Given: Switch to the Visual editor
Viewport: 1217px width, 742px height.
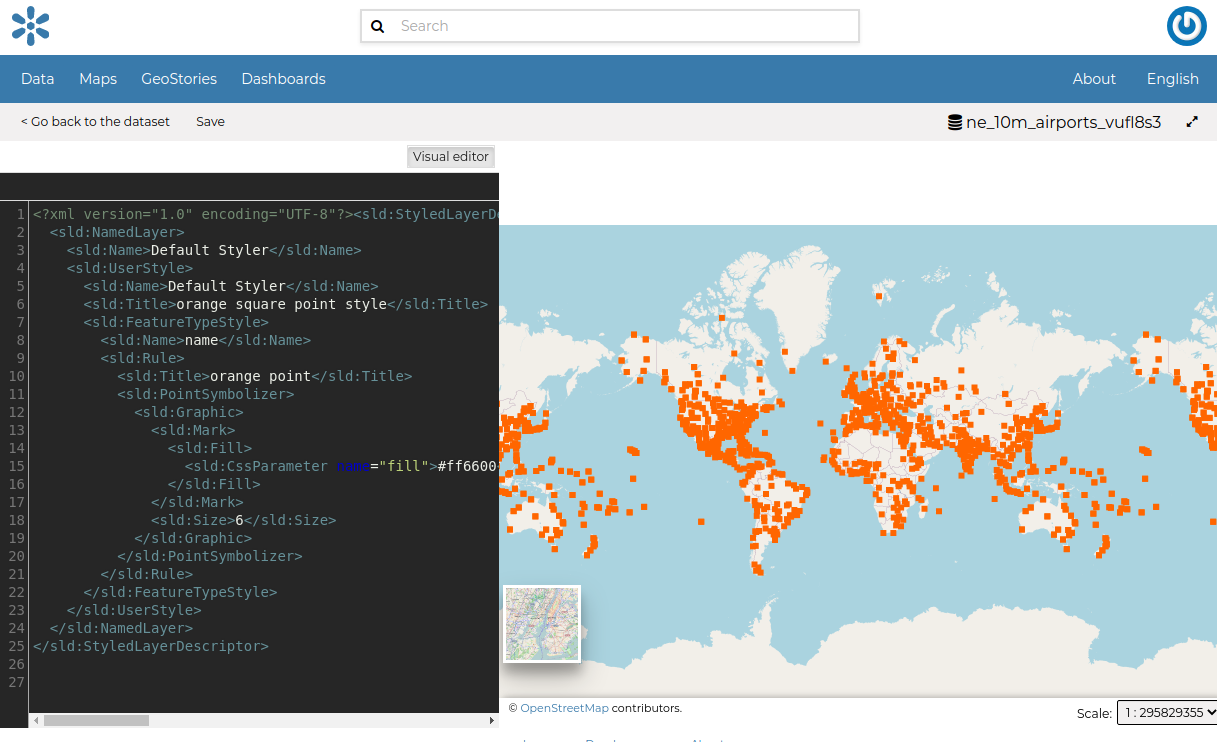Looking at the screenshot, I should [450, 156].
